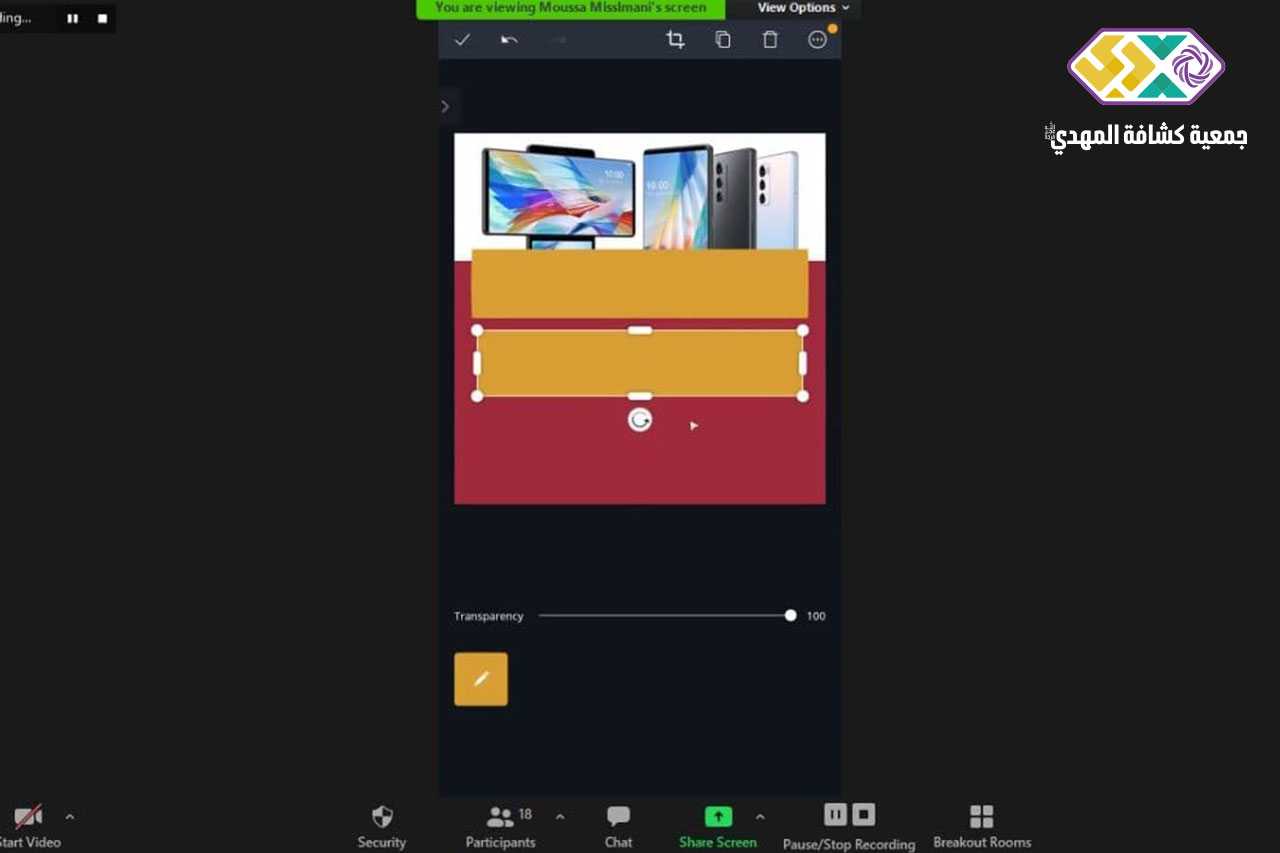The width and height of the screenshot is (1280, 853).
Task: Open the Chat panel
Action: (618, 825)
